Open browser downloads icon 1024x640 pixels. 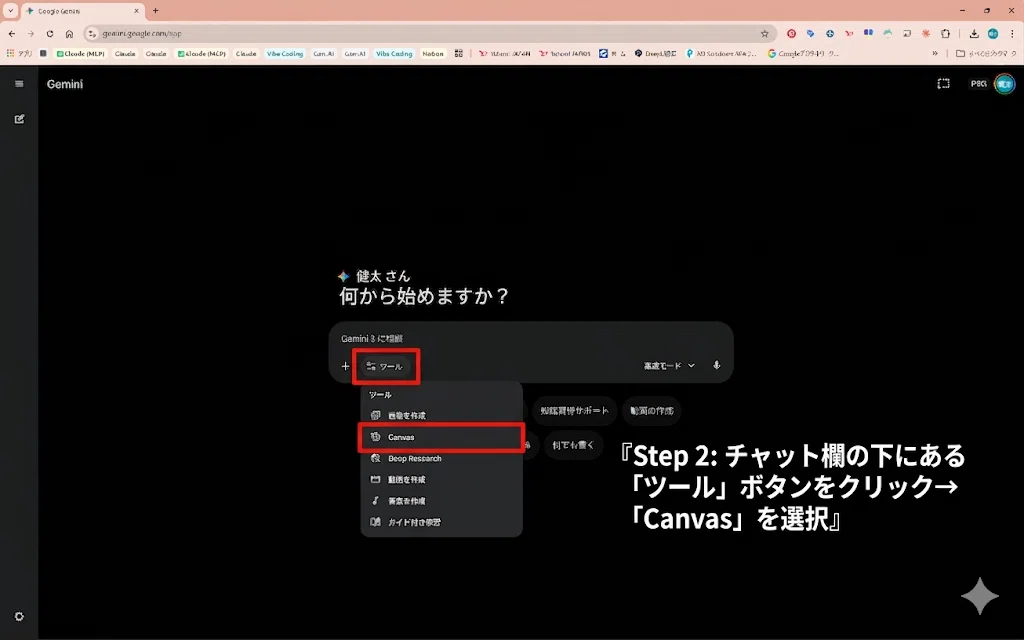(974, 33)
